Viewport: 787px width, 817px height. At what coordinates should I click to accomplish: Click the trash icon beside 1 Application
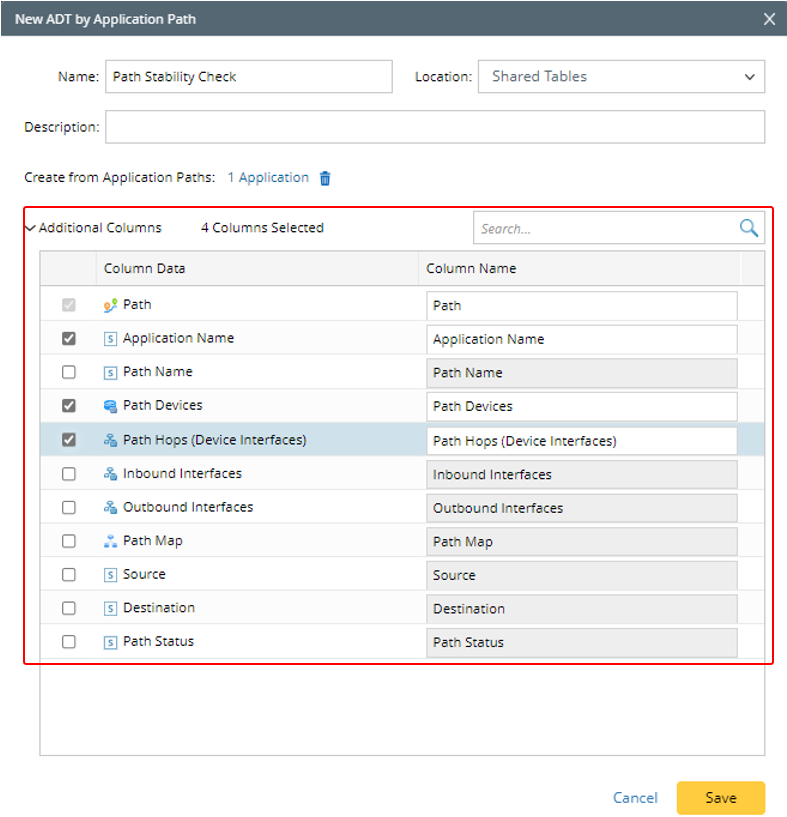coord(325,178)
